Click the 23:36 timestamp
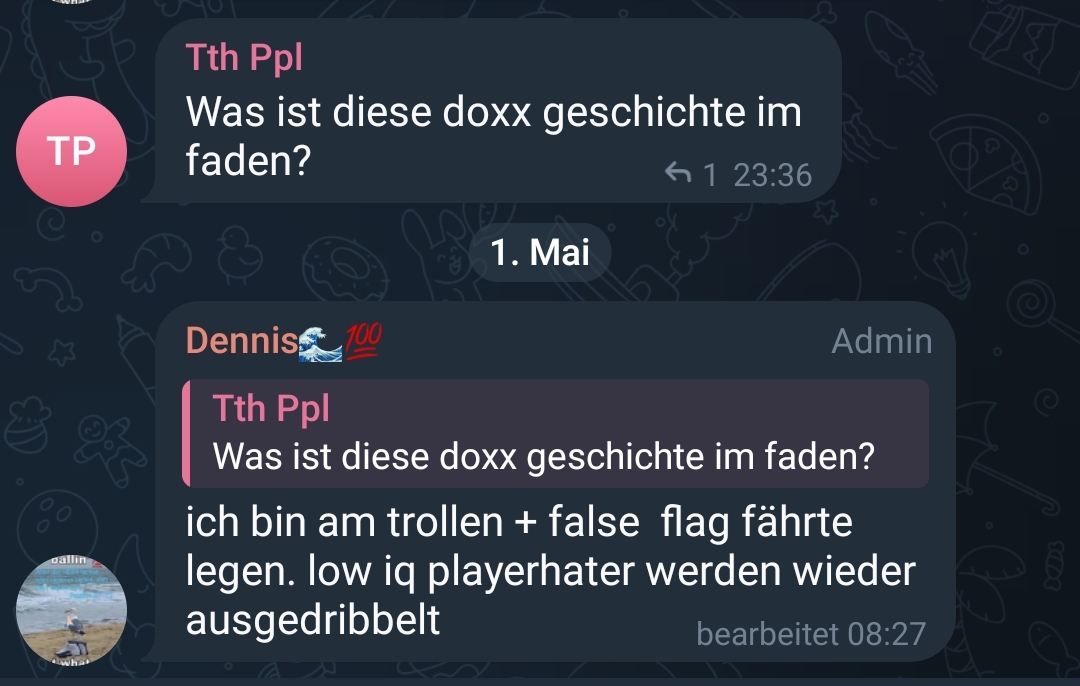1080x686 pixels. (772, 175)
